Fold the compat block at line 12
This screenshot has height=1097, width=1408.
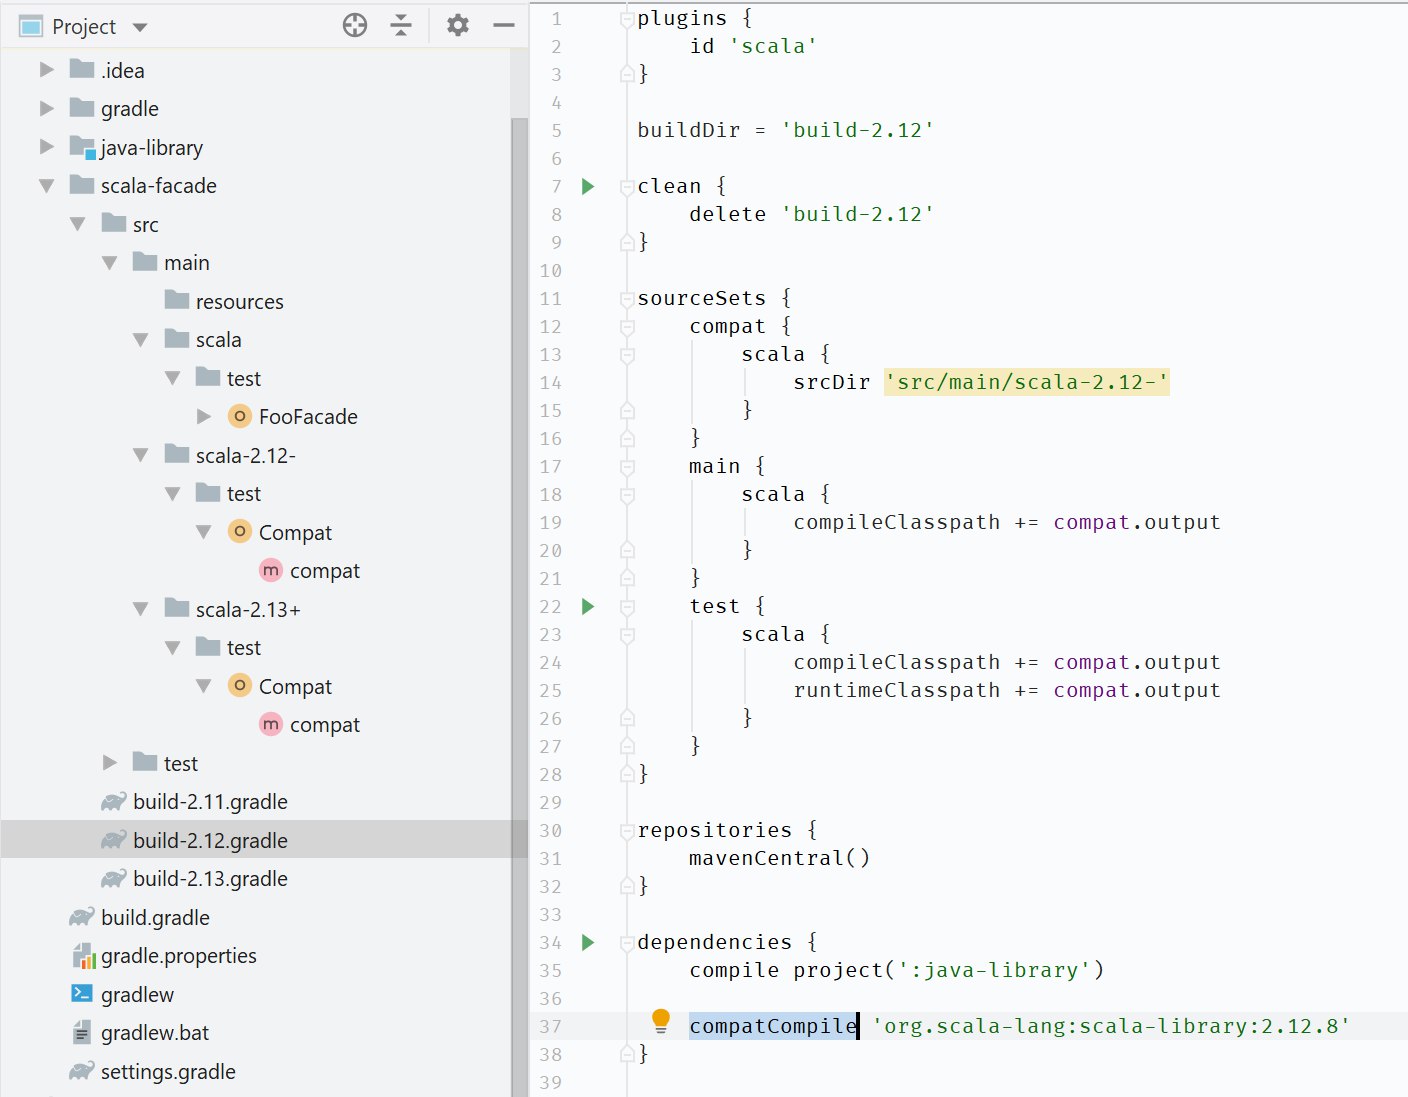coord(627,326)
